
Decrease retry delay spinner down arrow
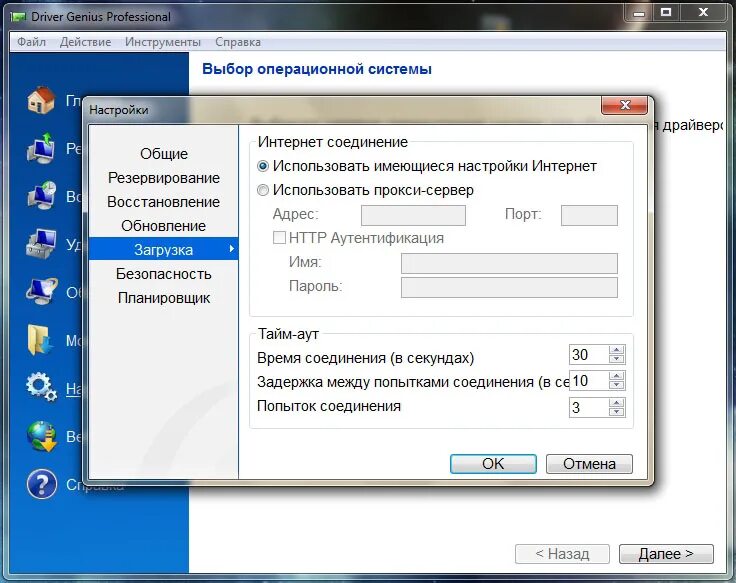click(617, 385)
